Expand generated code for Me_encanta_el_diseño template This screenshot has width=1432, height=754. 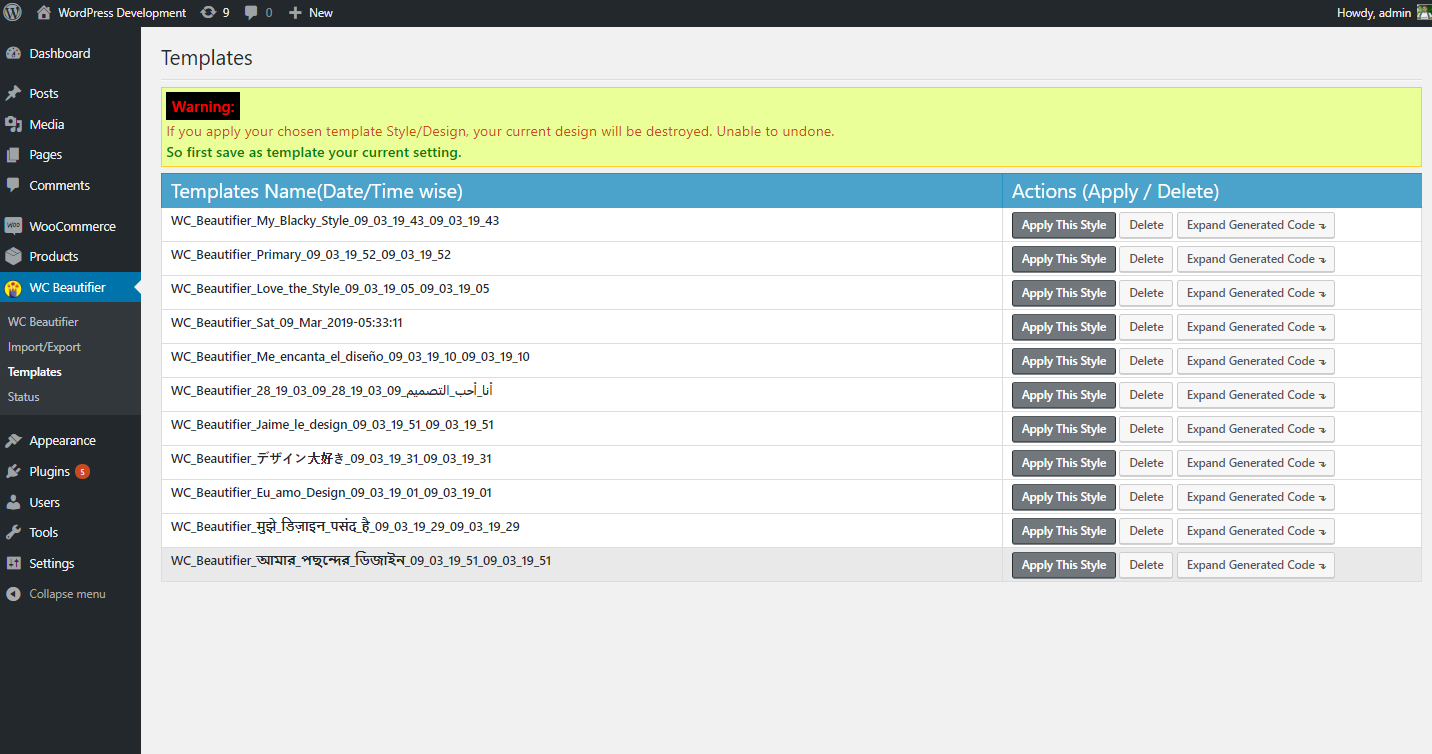coord(1256,361)
